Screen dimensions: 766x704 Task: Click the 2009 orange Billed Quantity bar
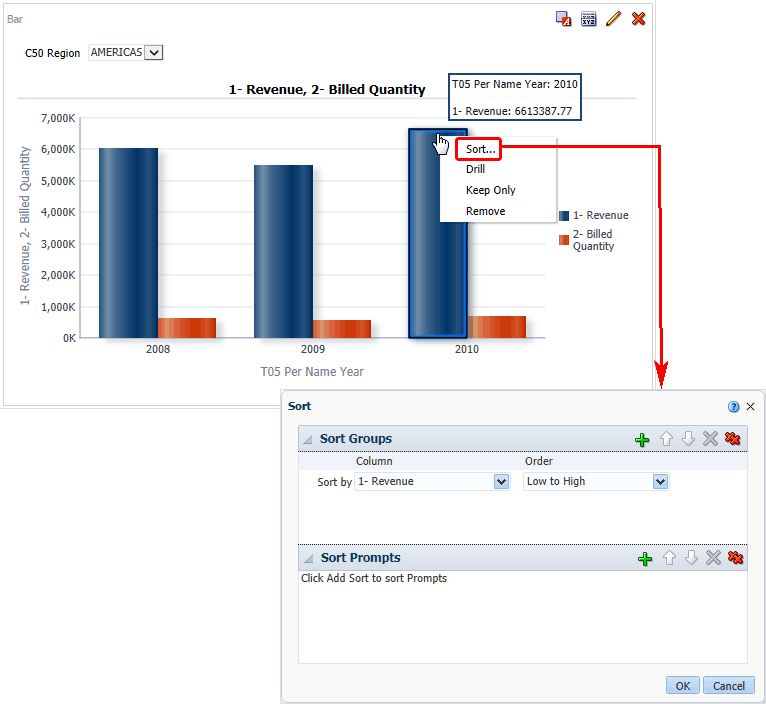(342, 329)
